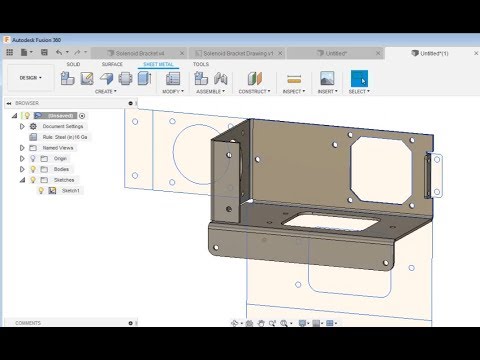This screenshot has width=480, height=360.
Task: Collapse the Sketches node
Action: pos(22,180)
